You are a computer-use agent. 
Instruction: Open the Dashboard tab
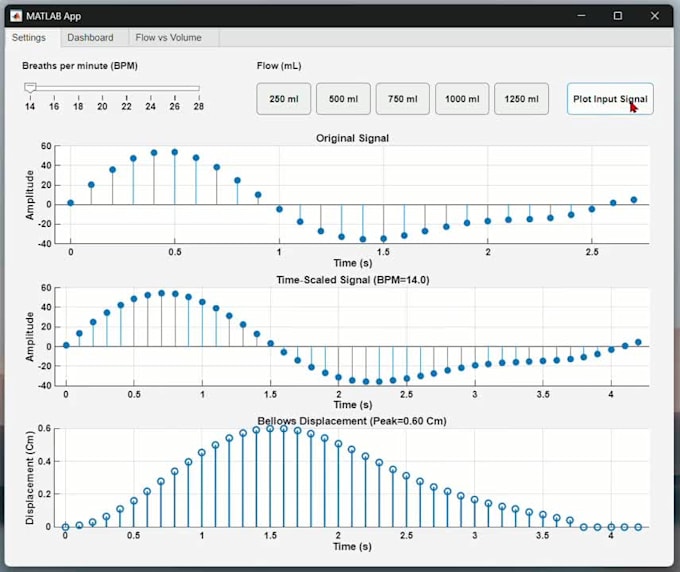click(90, 38)
